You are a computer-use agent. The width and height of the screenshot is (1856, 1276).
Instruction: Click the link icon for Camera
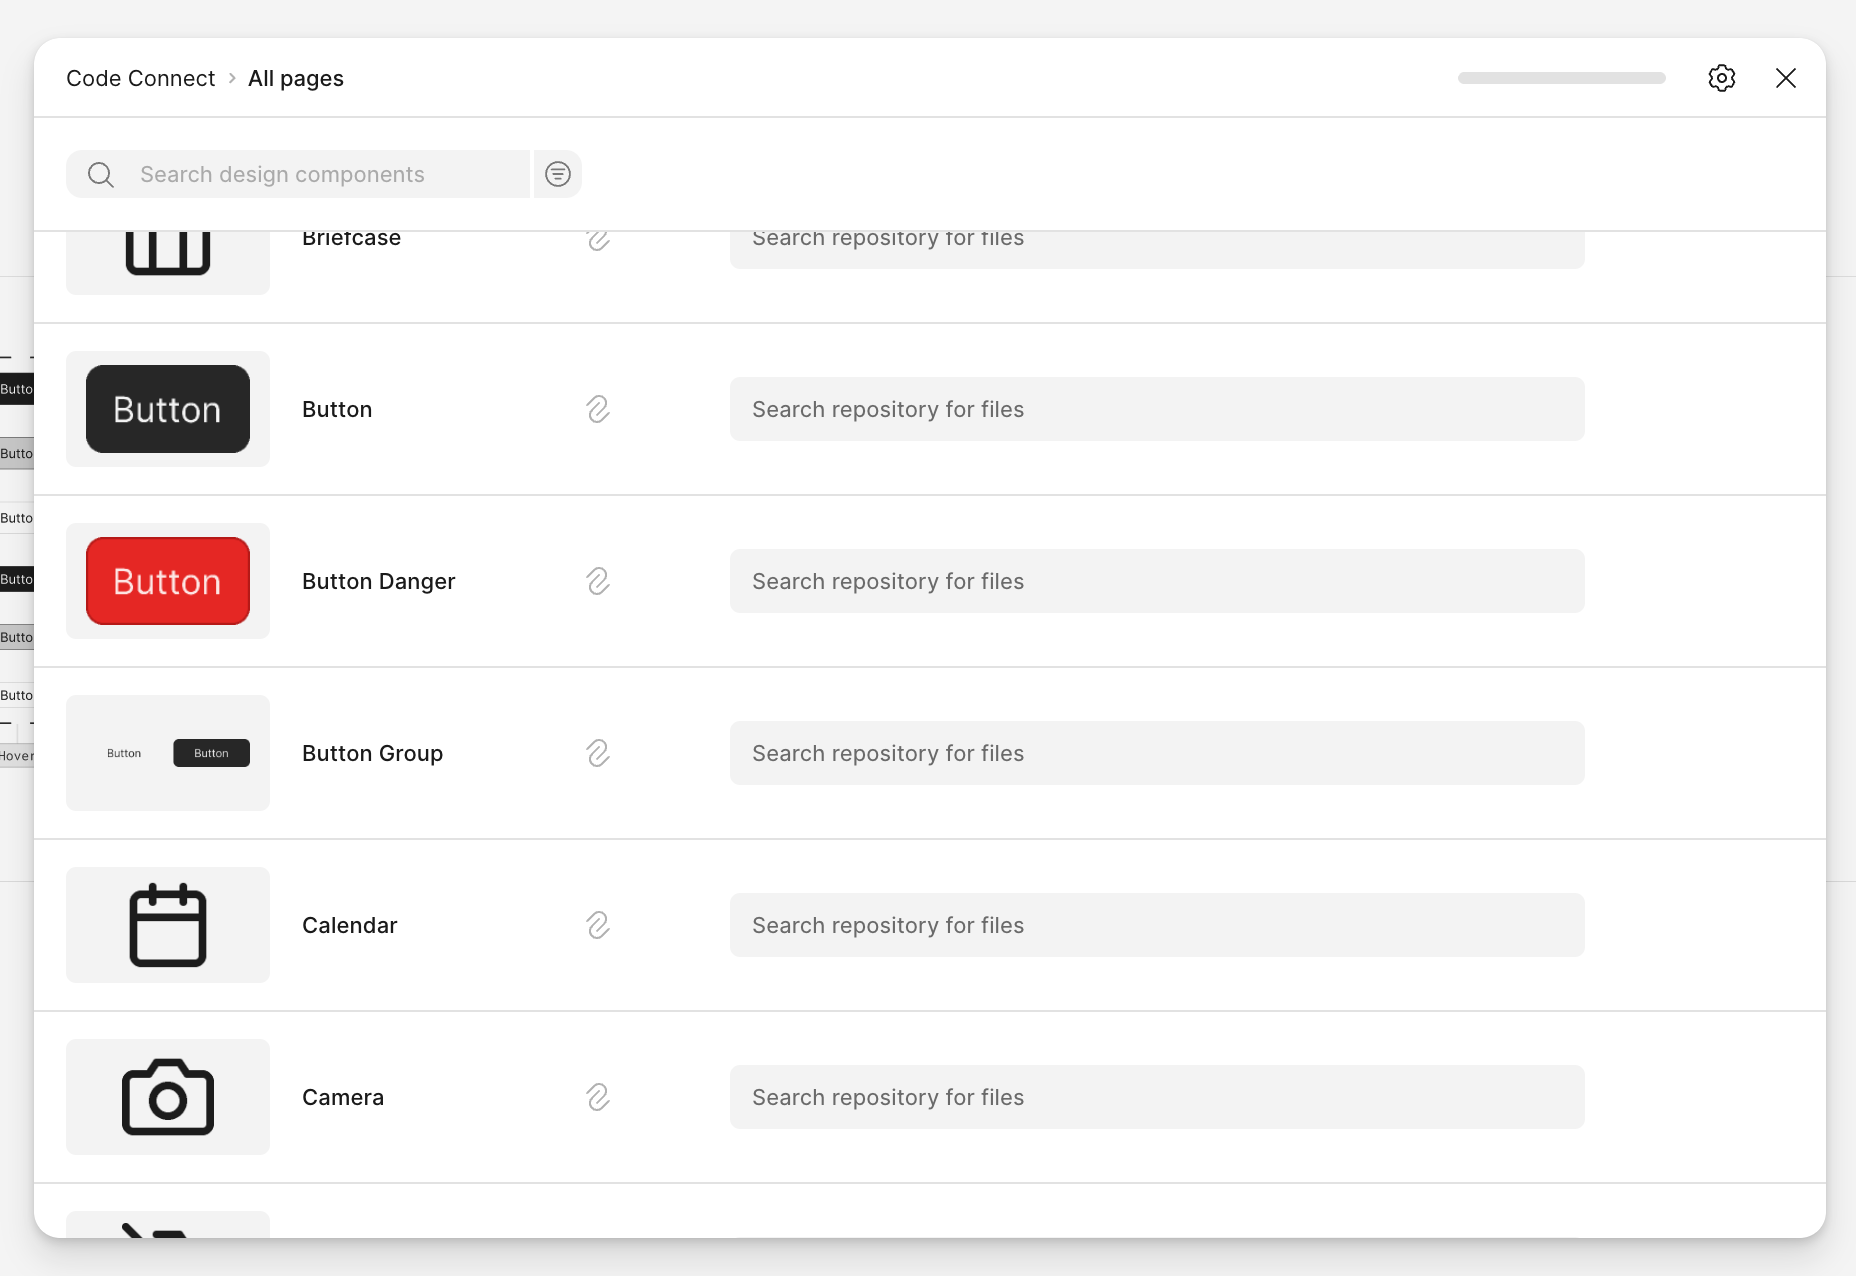(598, 1097)
